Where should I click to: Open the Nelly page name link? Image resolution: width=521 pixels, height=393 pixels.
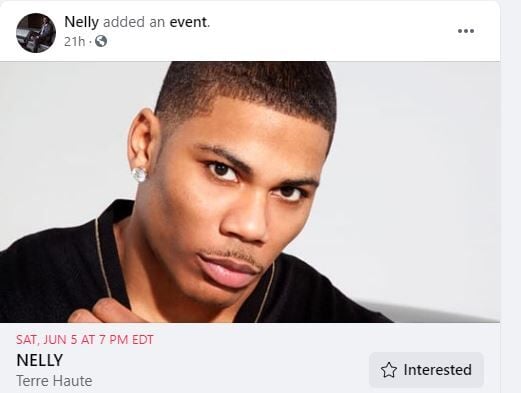pos(81,22)
